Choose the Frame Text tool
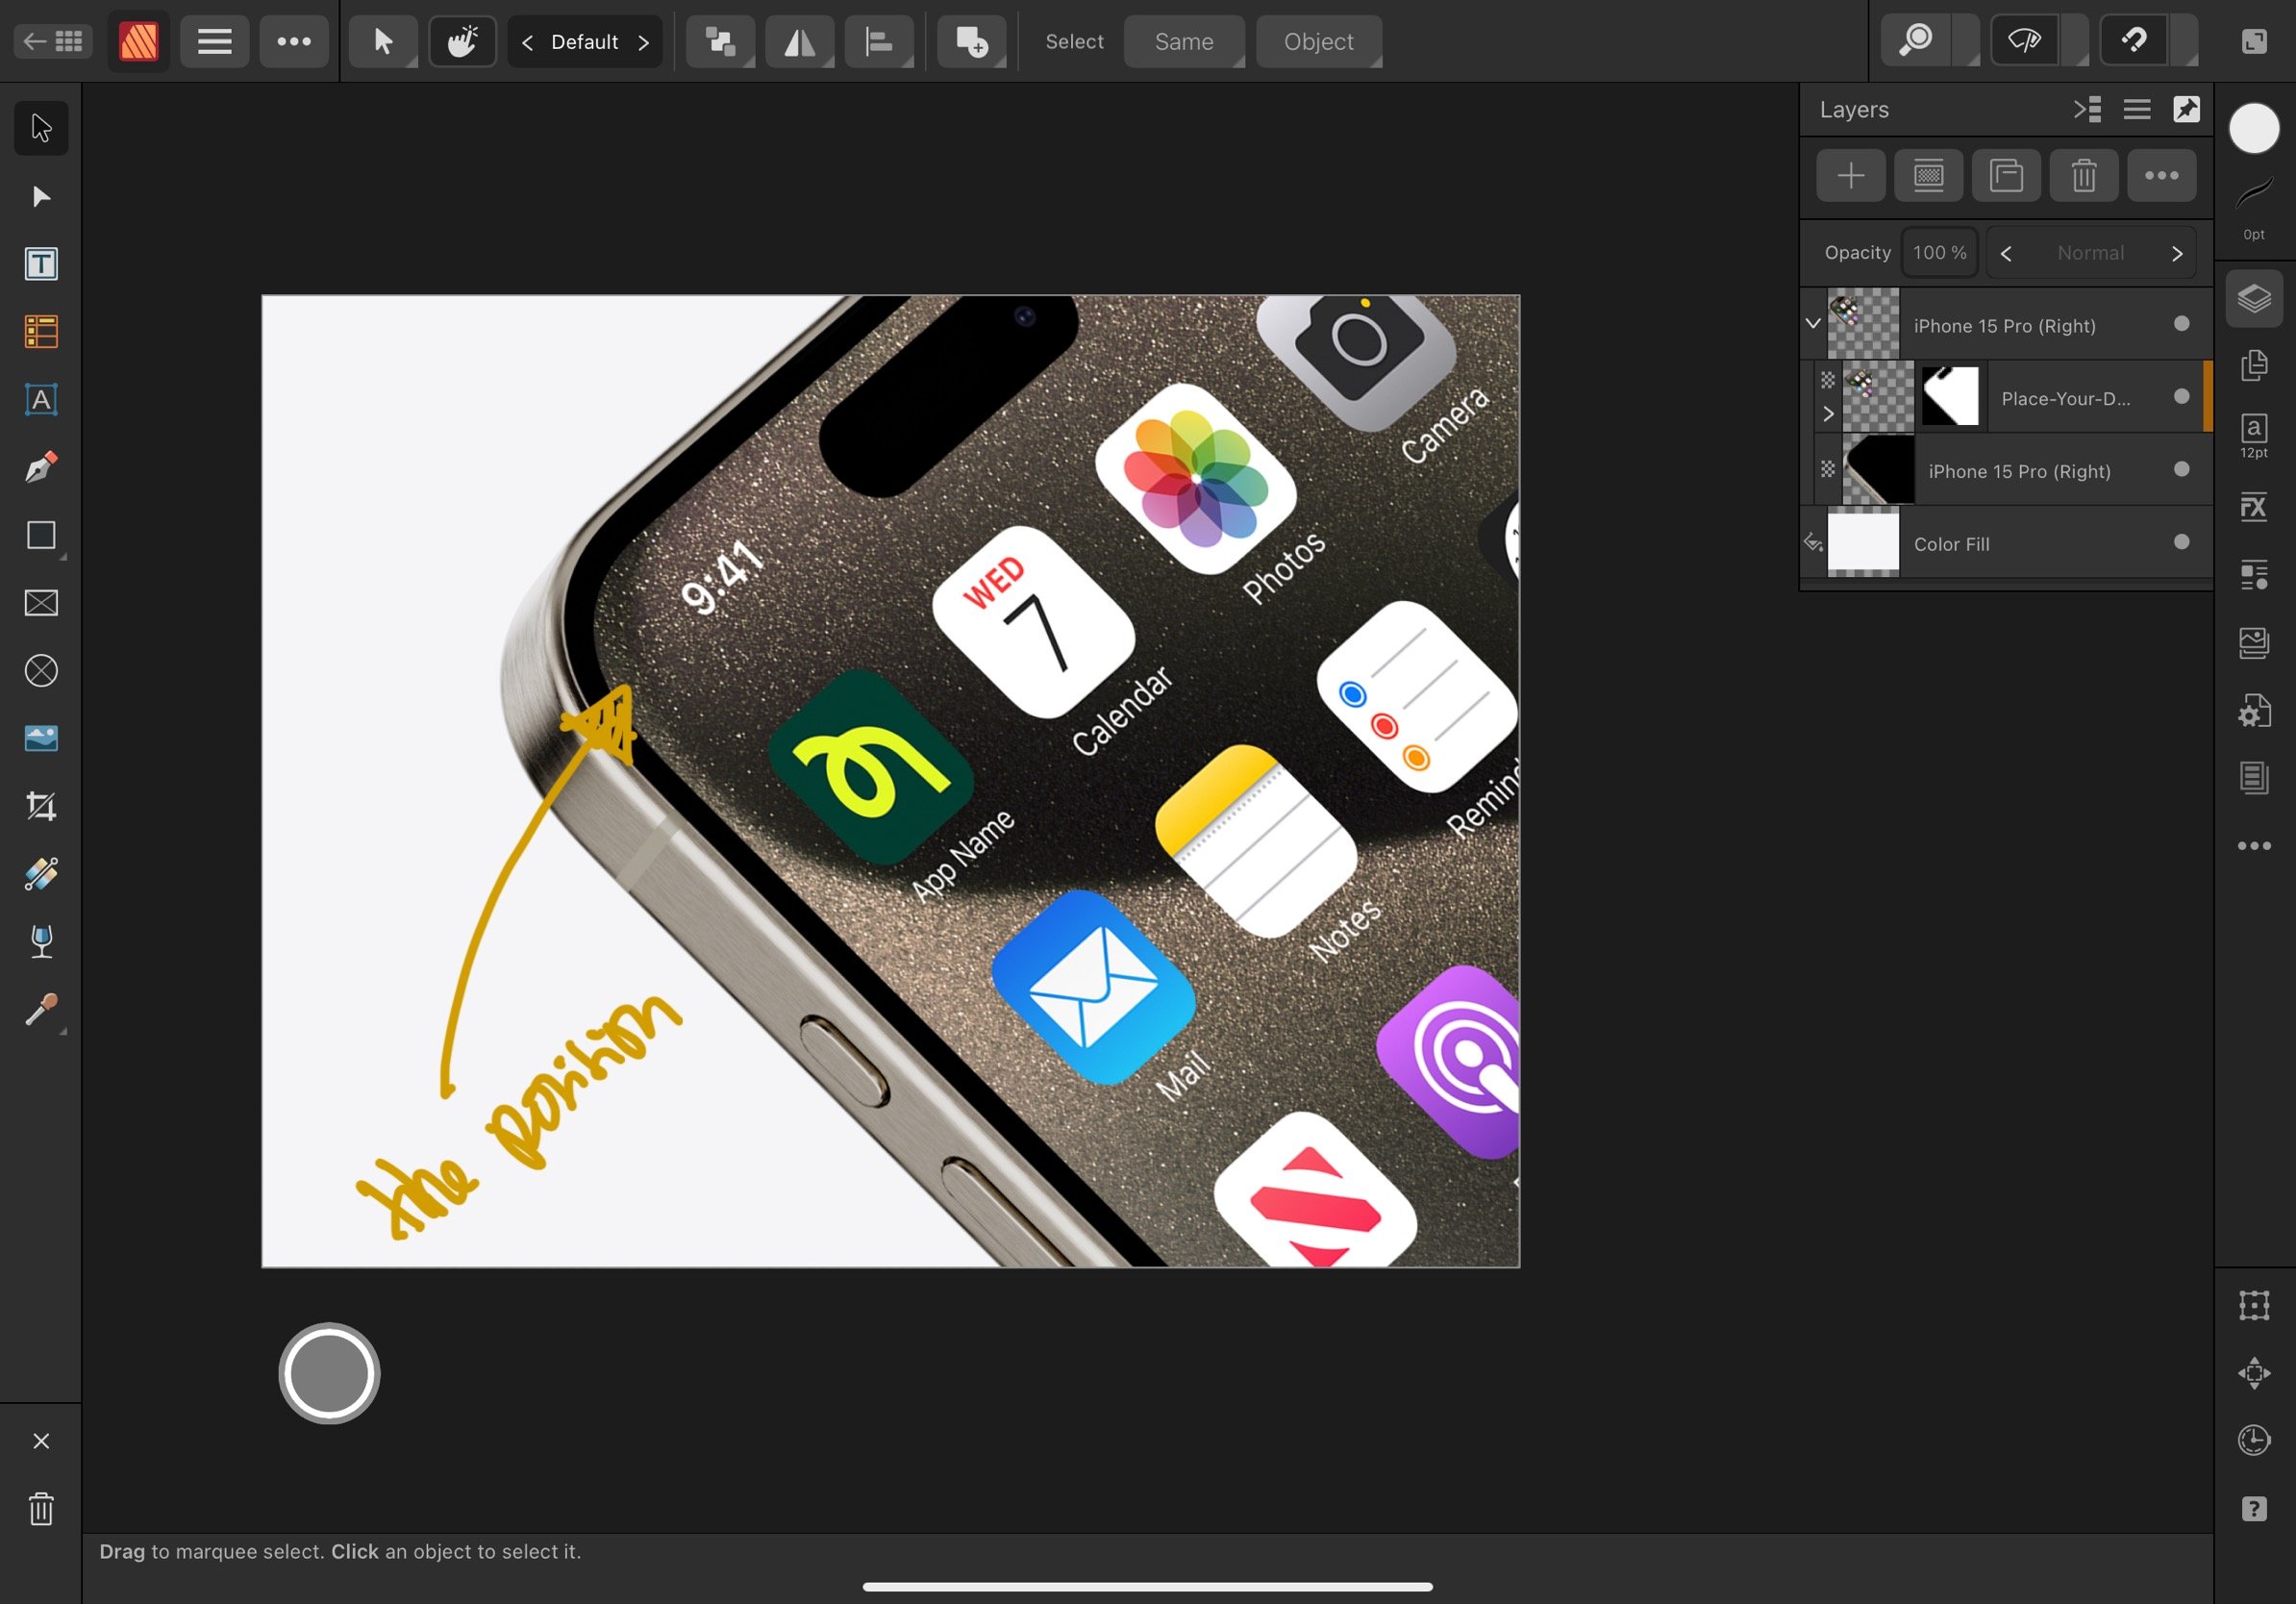Viewport: 2296px width, 1604px height. point(41,264)
